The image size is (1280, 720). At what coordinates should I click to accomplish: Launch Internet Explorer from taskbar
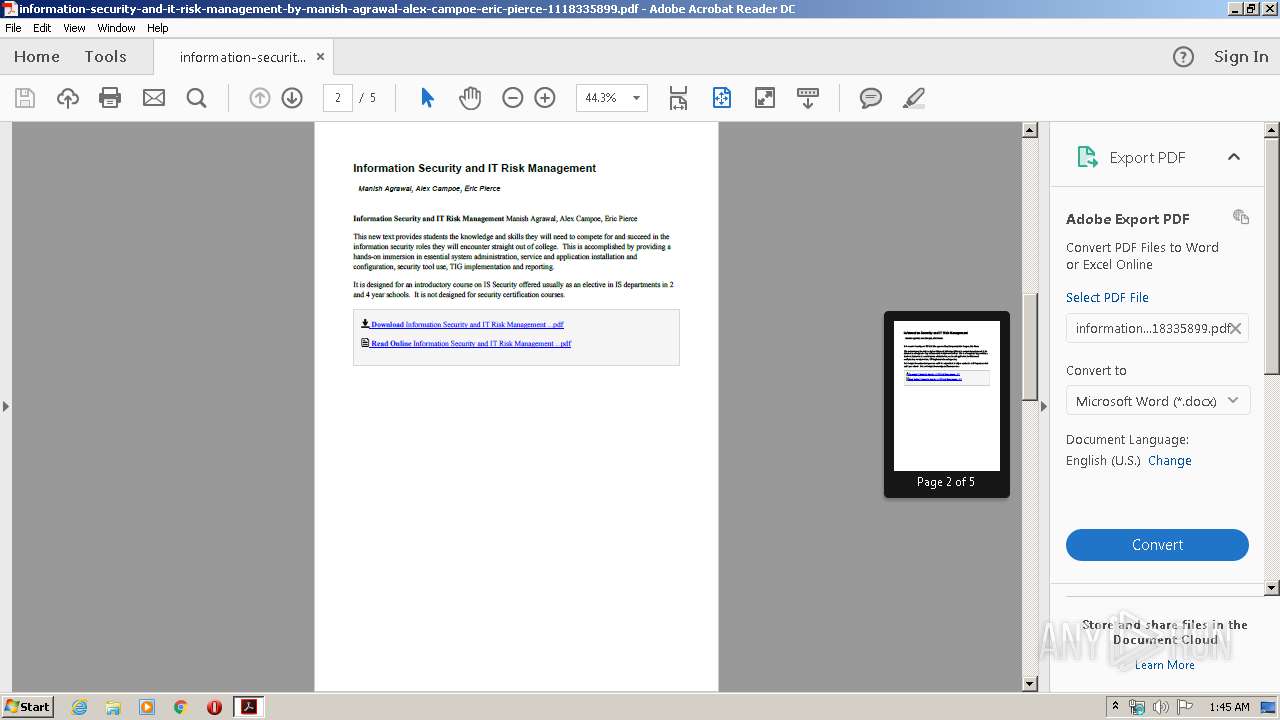click(x=79, y=707)
